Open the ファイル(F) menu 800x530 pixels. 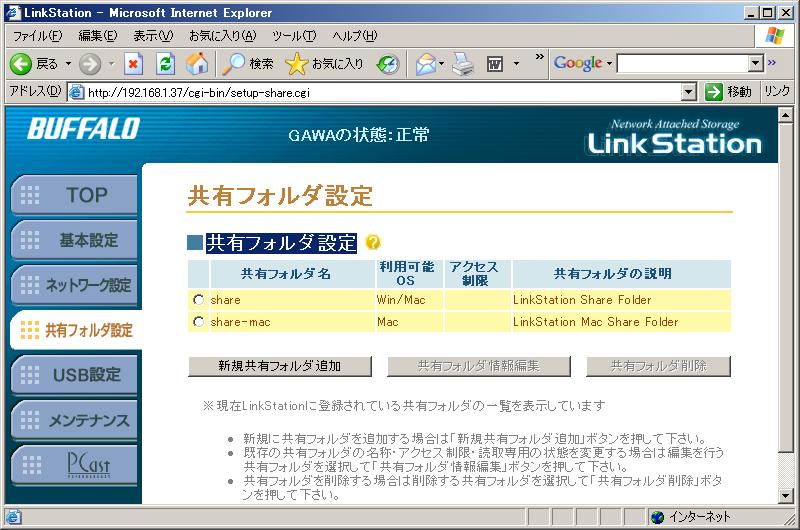[37, 36]
